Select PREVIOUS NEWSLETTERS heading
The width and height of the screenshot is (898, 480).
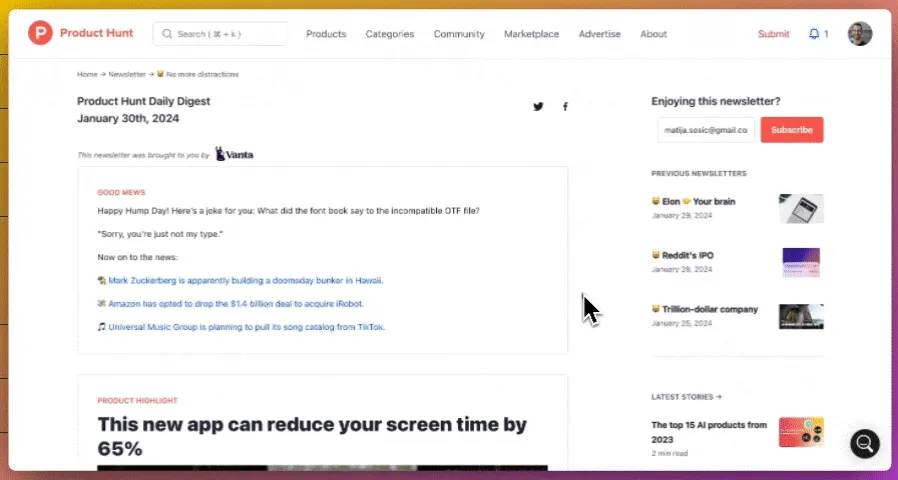[699, 174]
